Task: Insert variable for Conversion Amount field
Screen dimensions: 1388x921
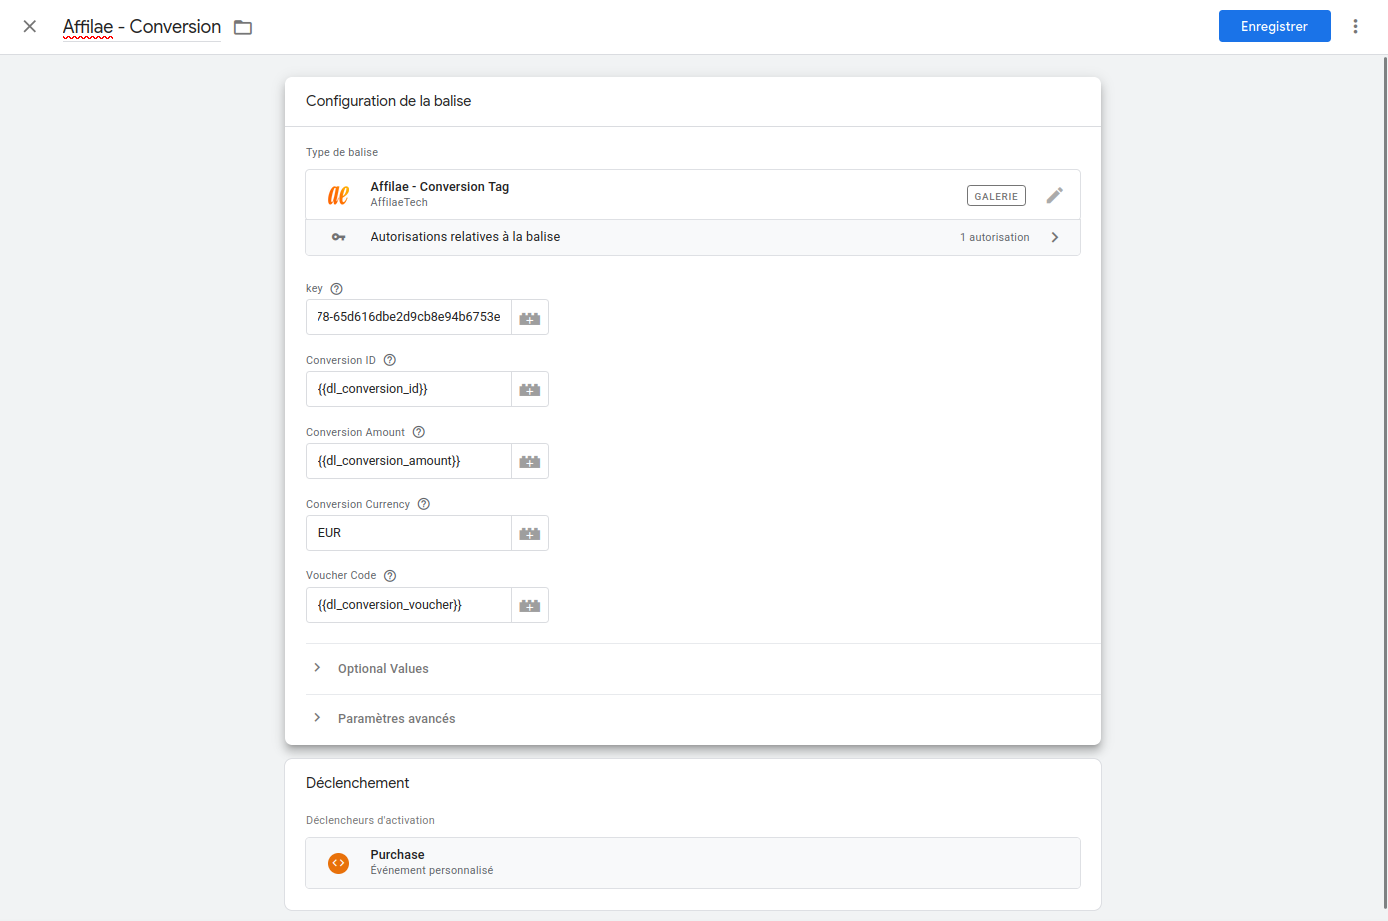Action: tap(530, 462)
